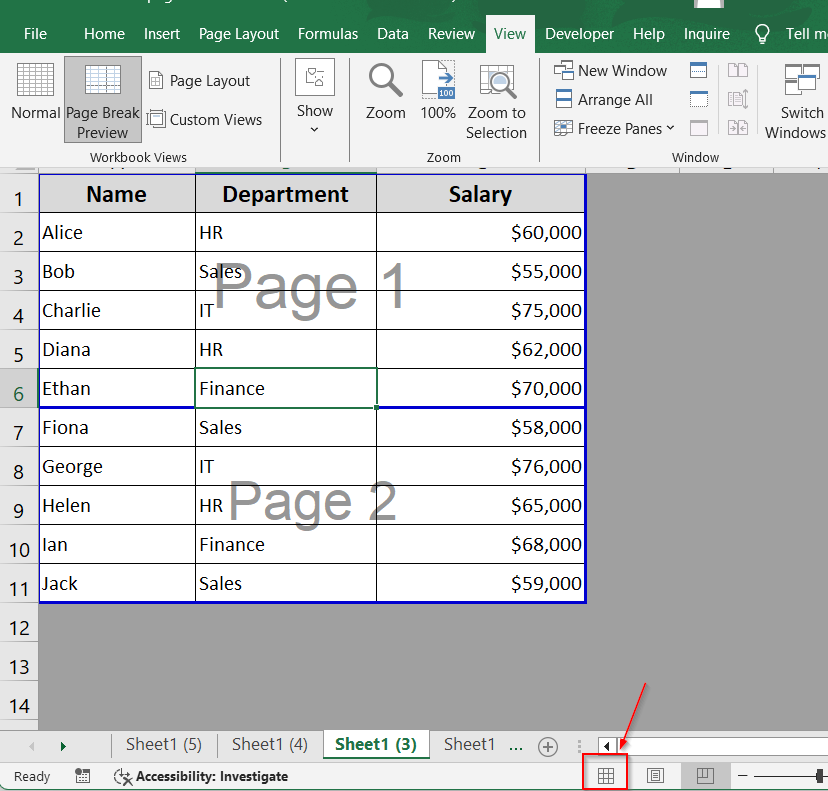Switch to the Insert tab

162,34
